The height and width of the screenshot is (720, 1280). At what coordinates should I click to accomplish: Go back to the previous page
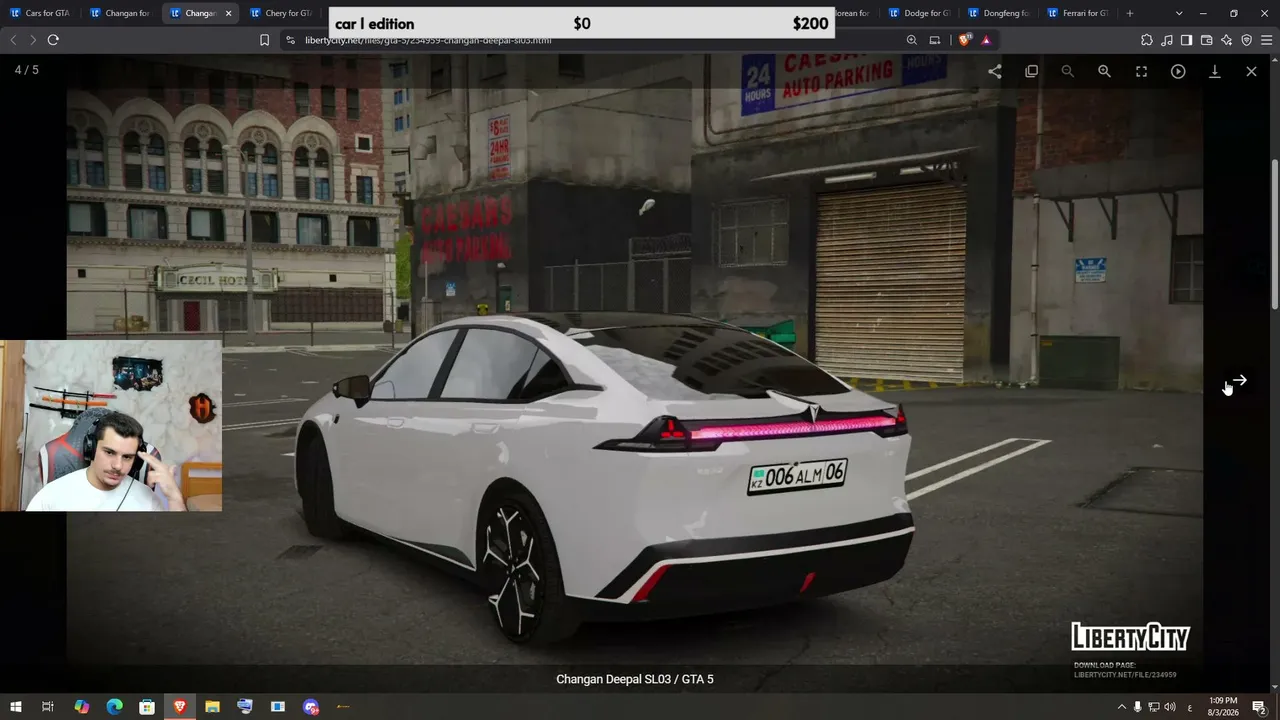click(13, 40)
